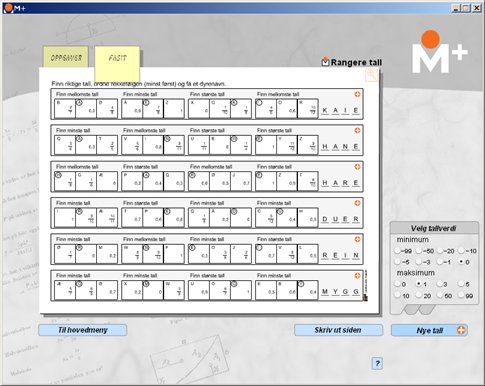This screenshot has width=485, height=386.
Task: Click the M+ logo at top right
Action: [440, 52]
